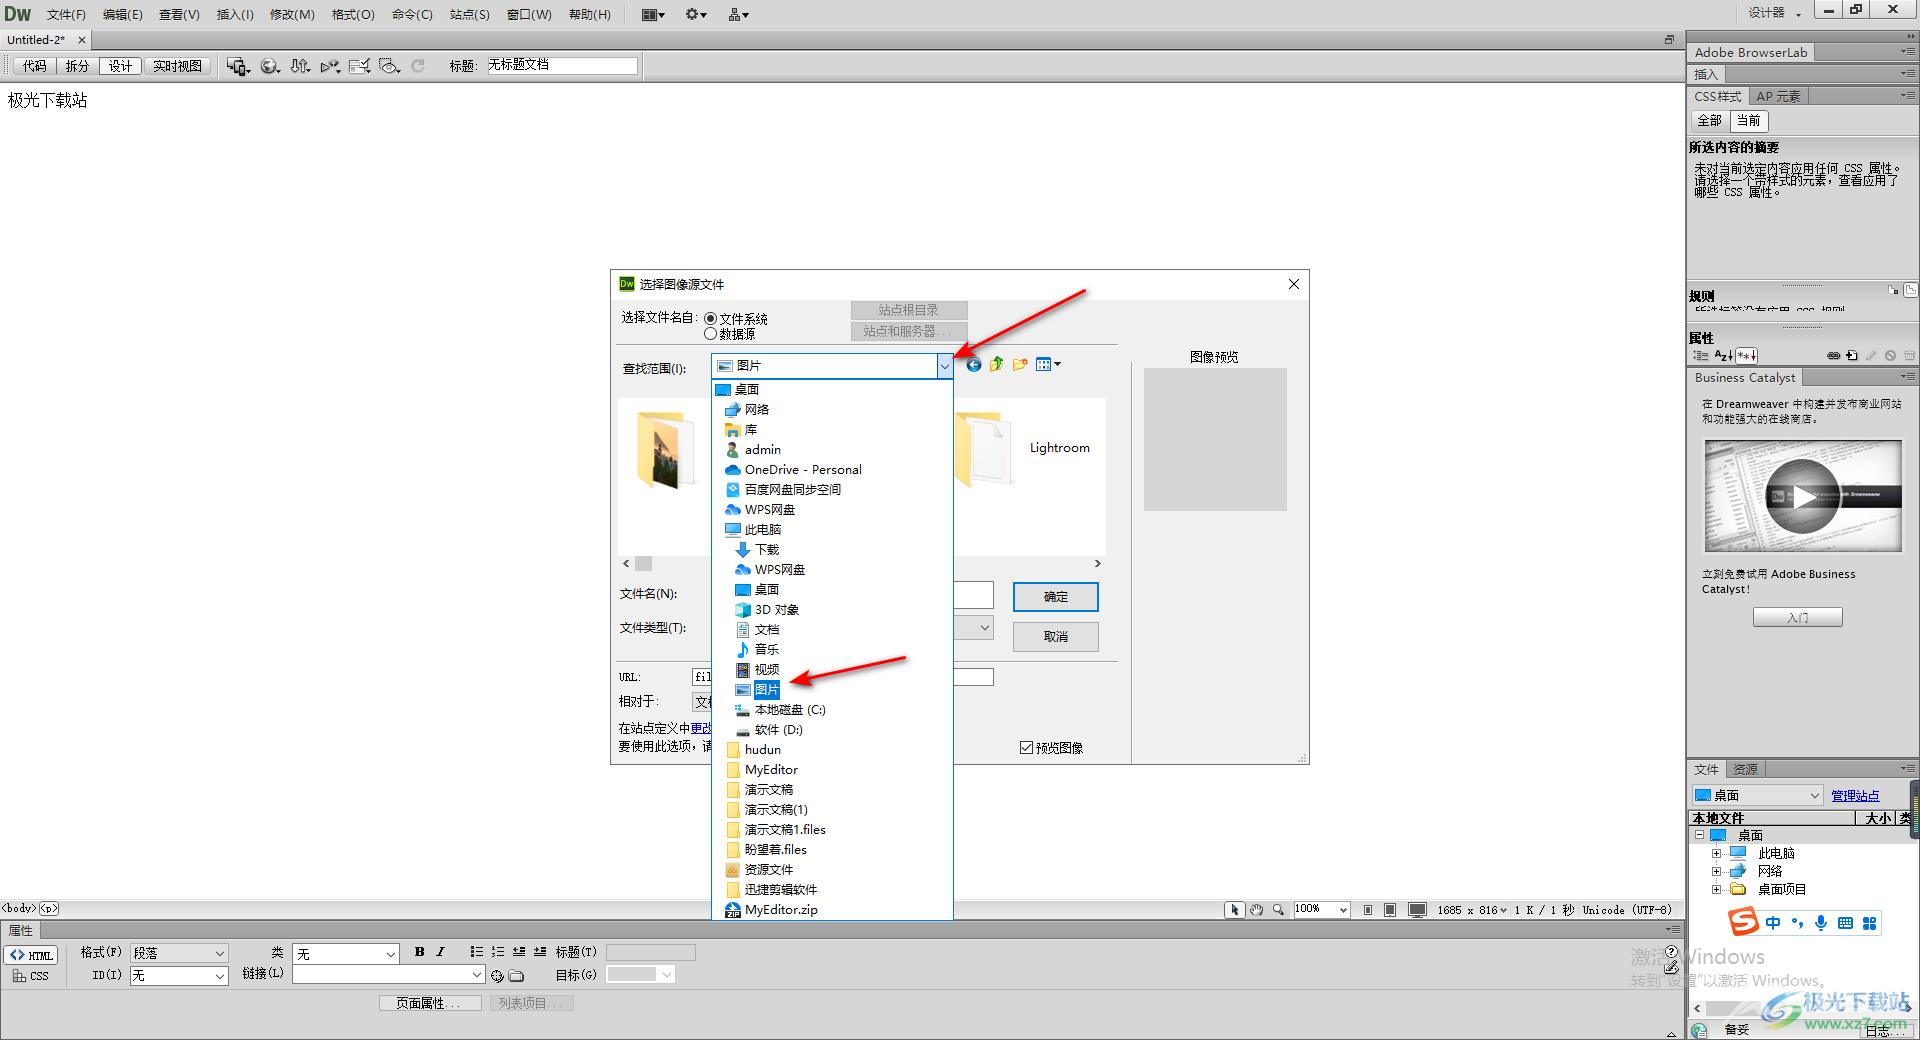Viewport: 1920px width, 1040px height.
Task: Open the 格式 paragraph dropdown
Action: [179, 953]
